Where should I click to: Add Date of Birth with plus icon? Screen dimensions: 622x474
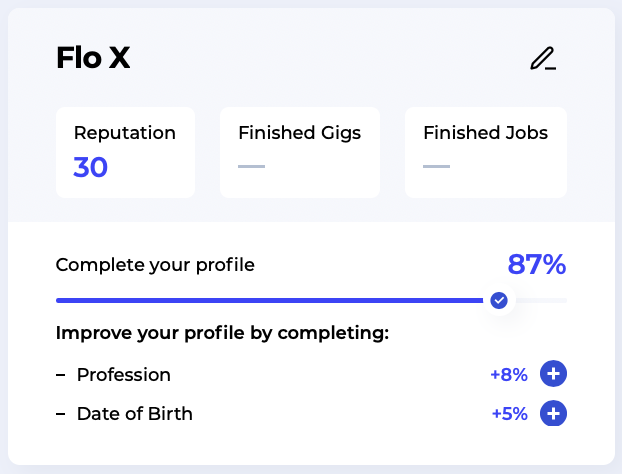(553, 413)
